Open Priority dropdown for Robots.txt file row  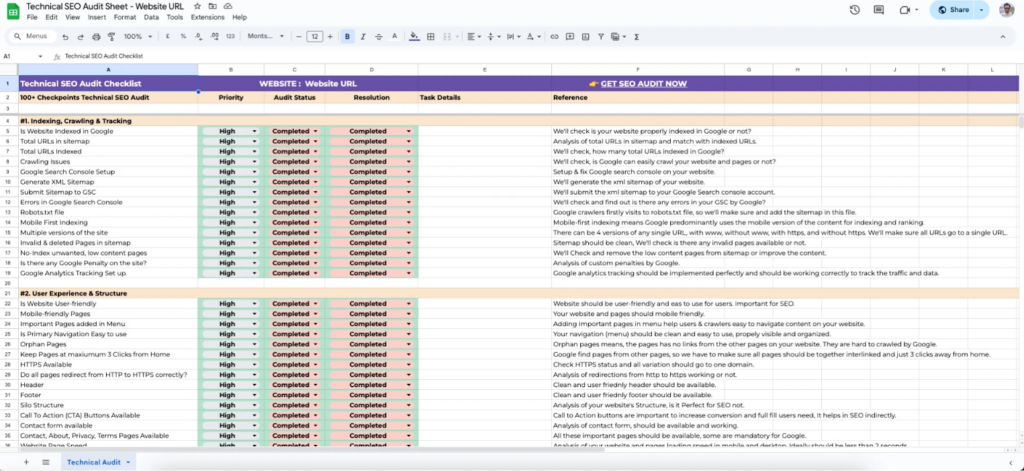tap(254, 212)
